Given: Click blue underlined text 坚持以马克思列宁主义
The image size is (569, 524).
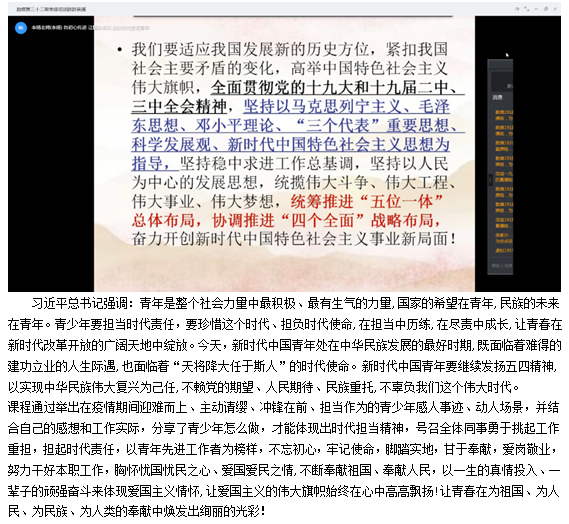Looking at the screenshot, I should [323, 107].
